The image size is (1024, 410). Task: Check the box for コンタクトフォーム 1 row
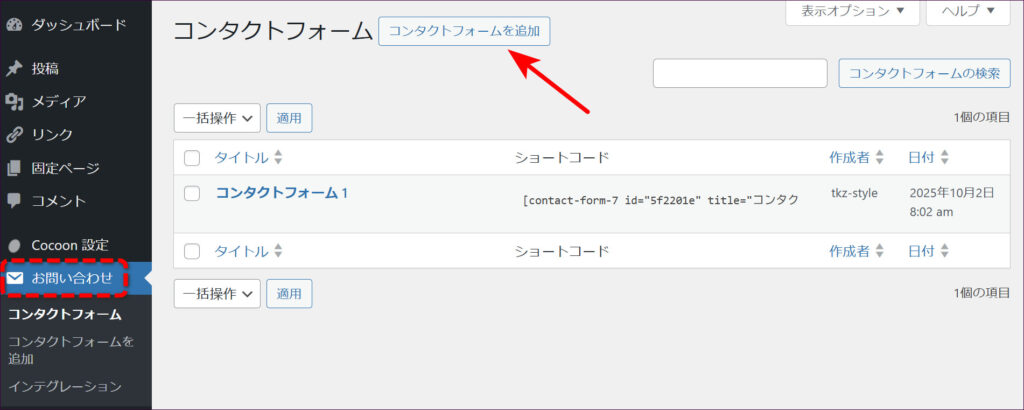click(x=192, y=194)
